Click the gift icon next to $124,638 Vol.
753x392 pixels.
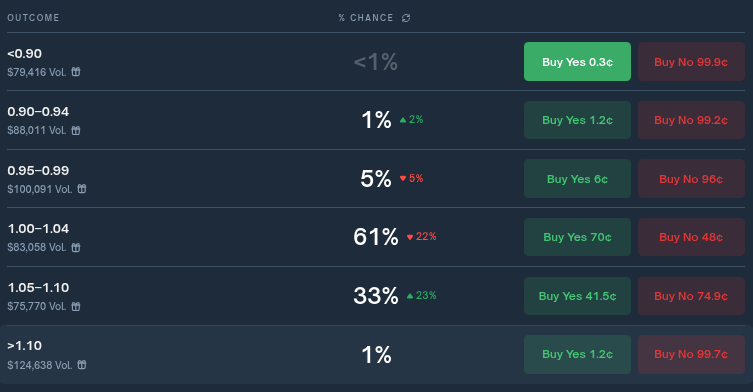82,365
